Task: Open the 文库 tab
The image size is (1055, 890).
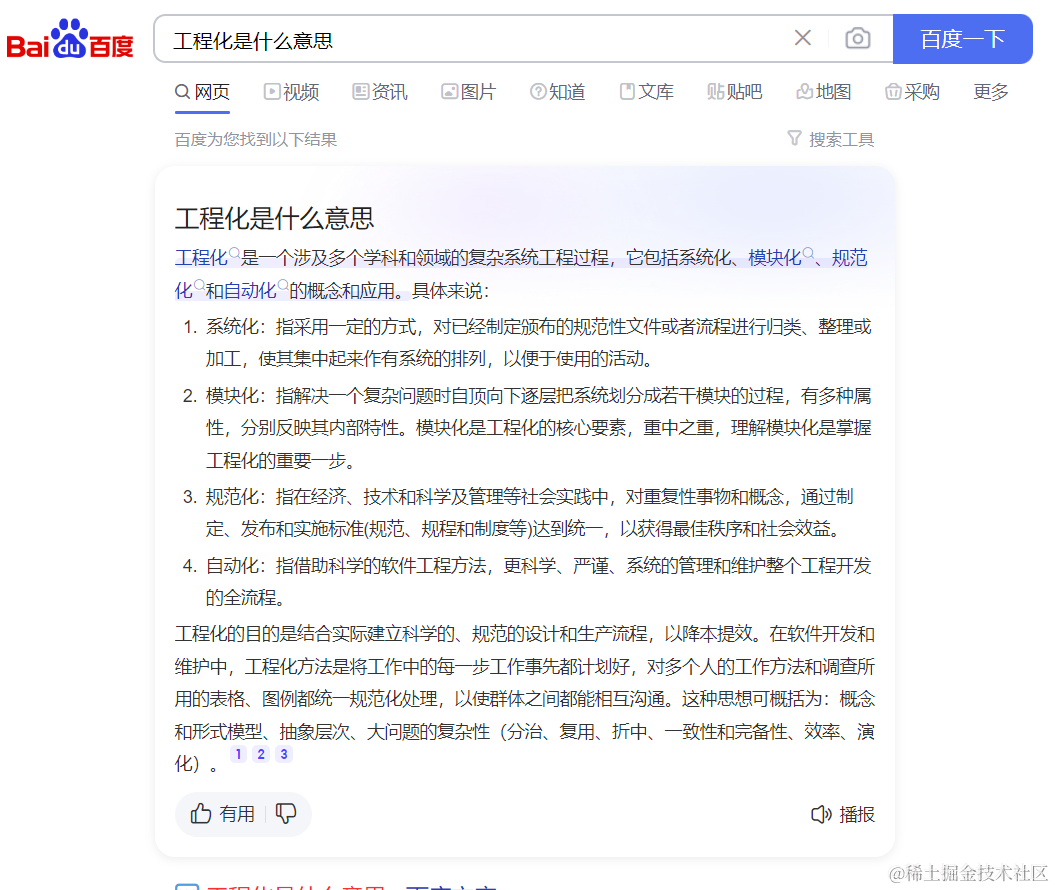Action: (x=647, y=91)
